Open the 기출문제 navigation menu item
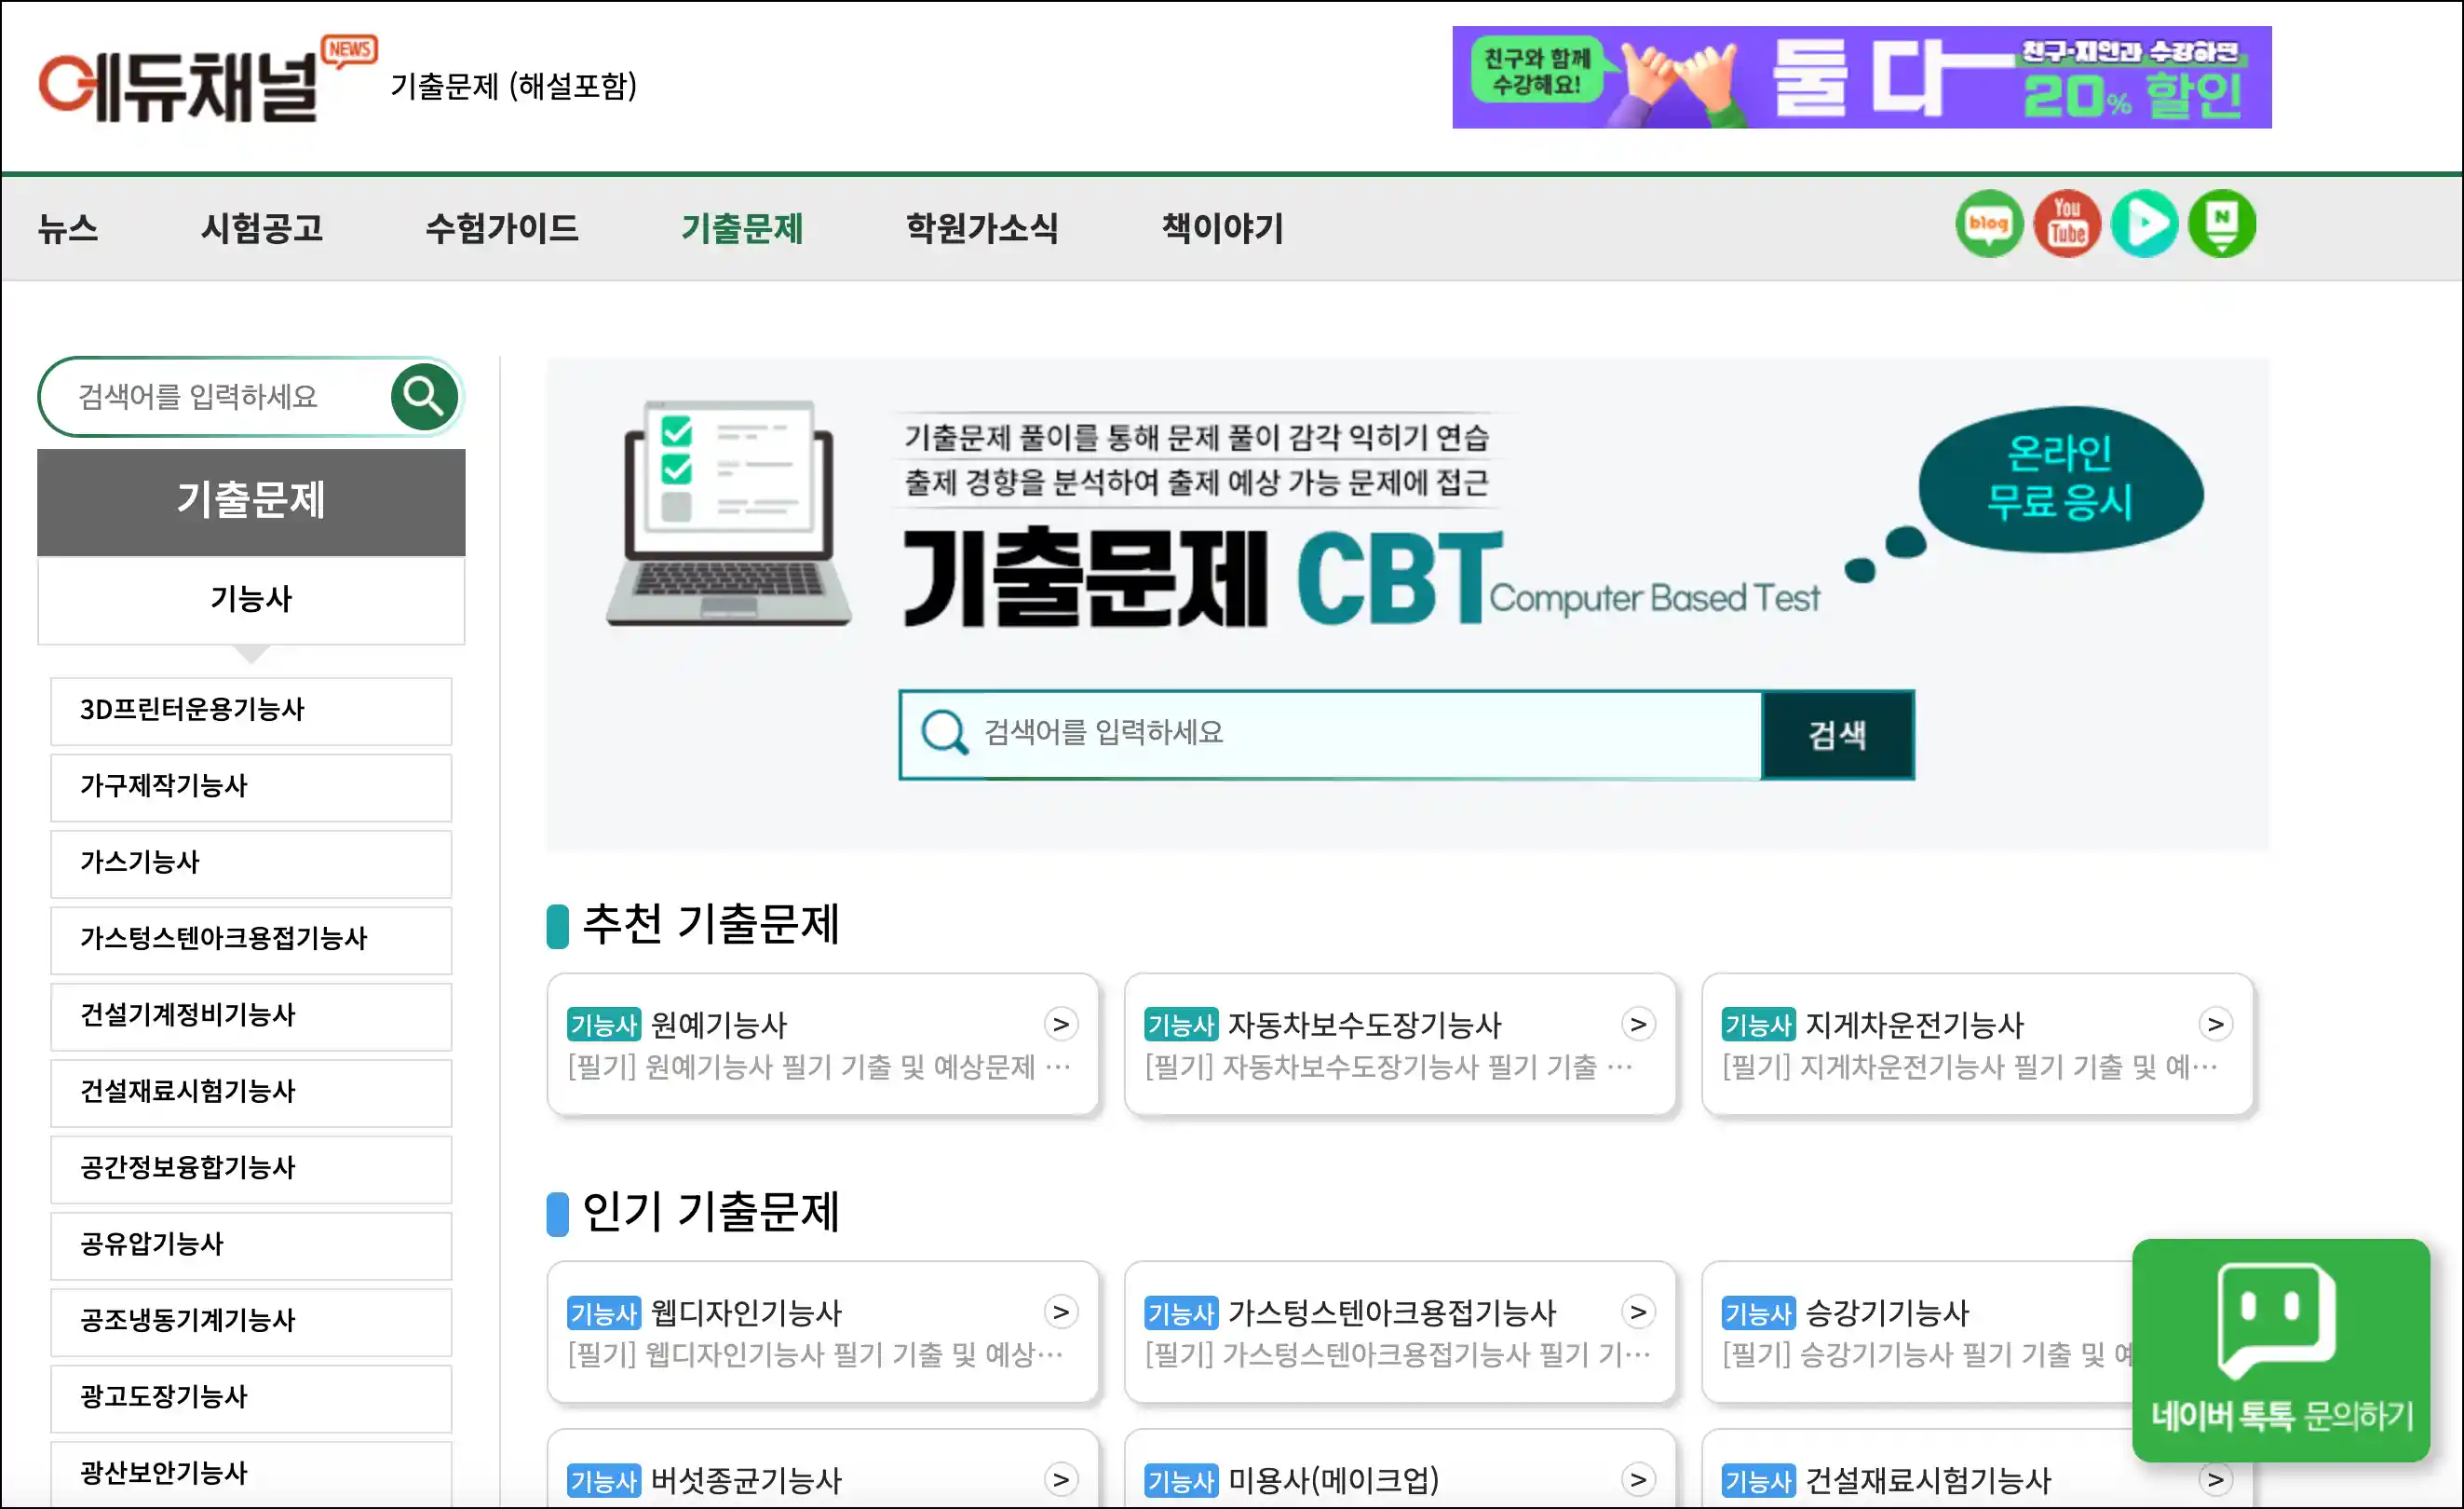 [741, 228]
